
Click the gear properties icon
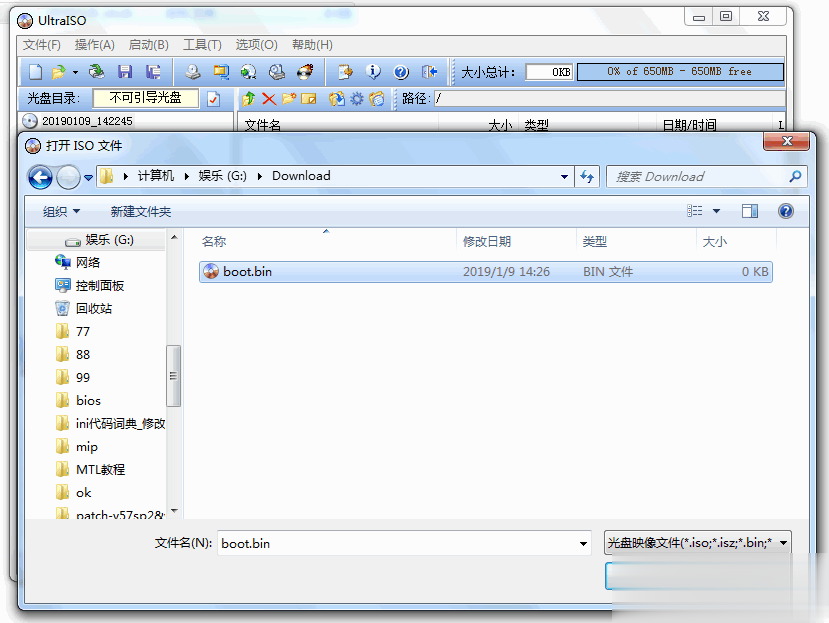357,99
